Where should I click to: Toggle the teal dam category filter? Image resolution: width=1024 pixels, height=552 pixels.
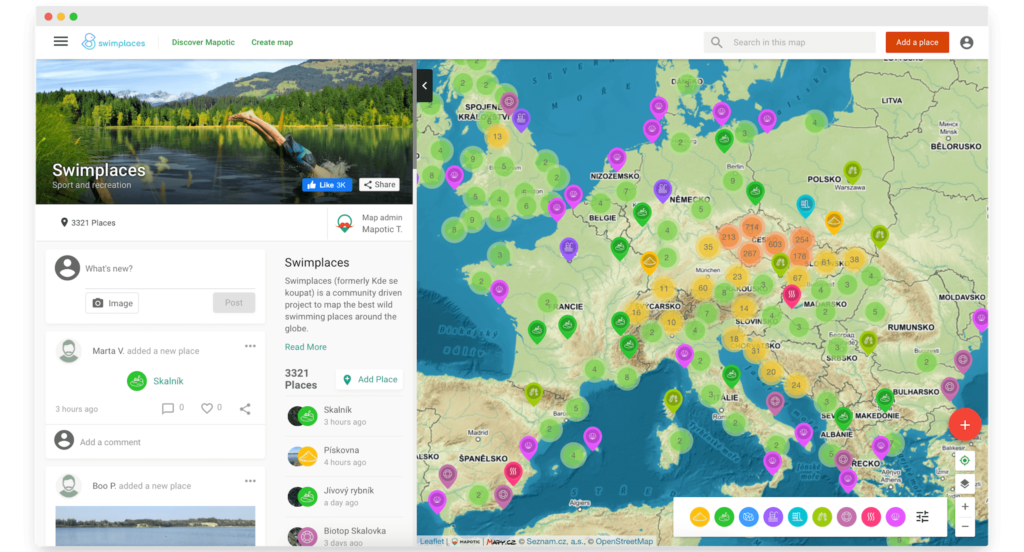[797, 517]
